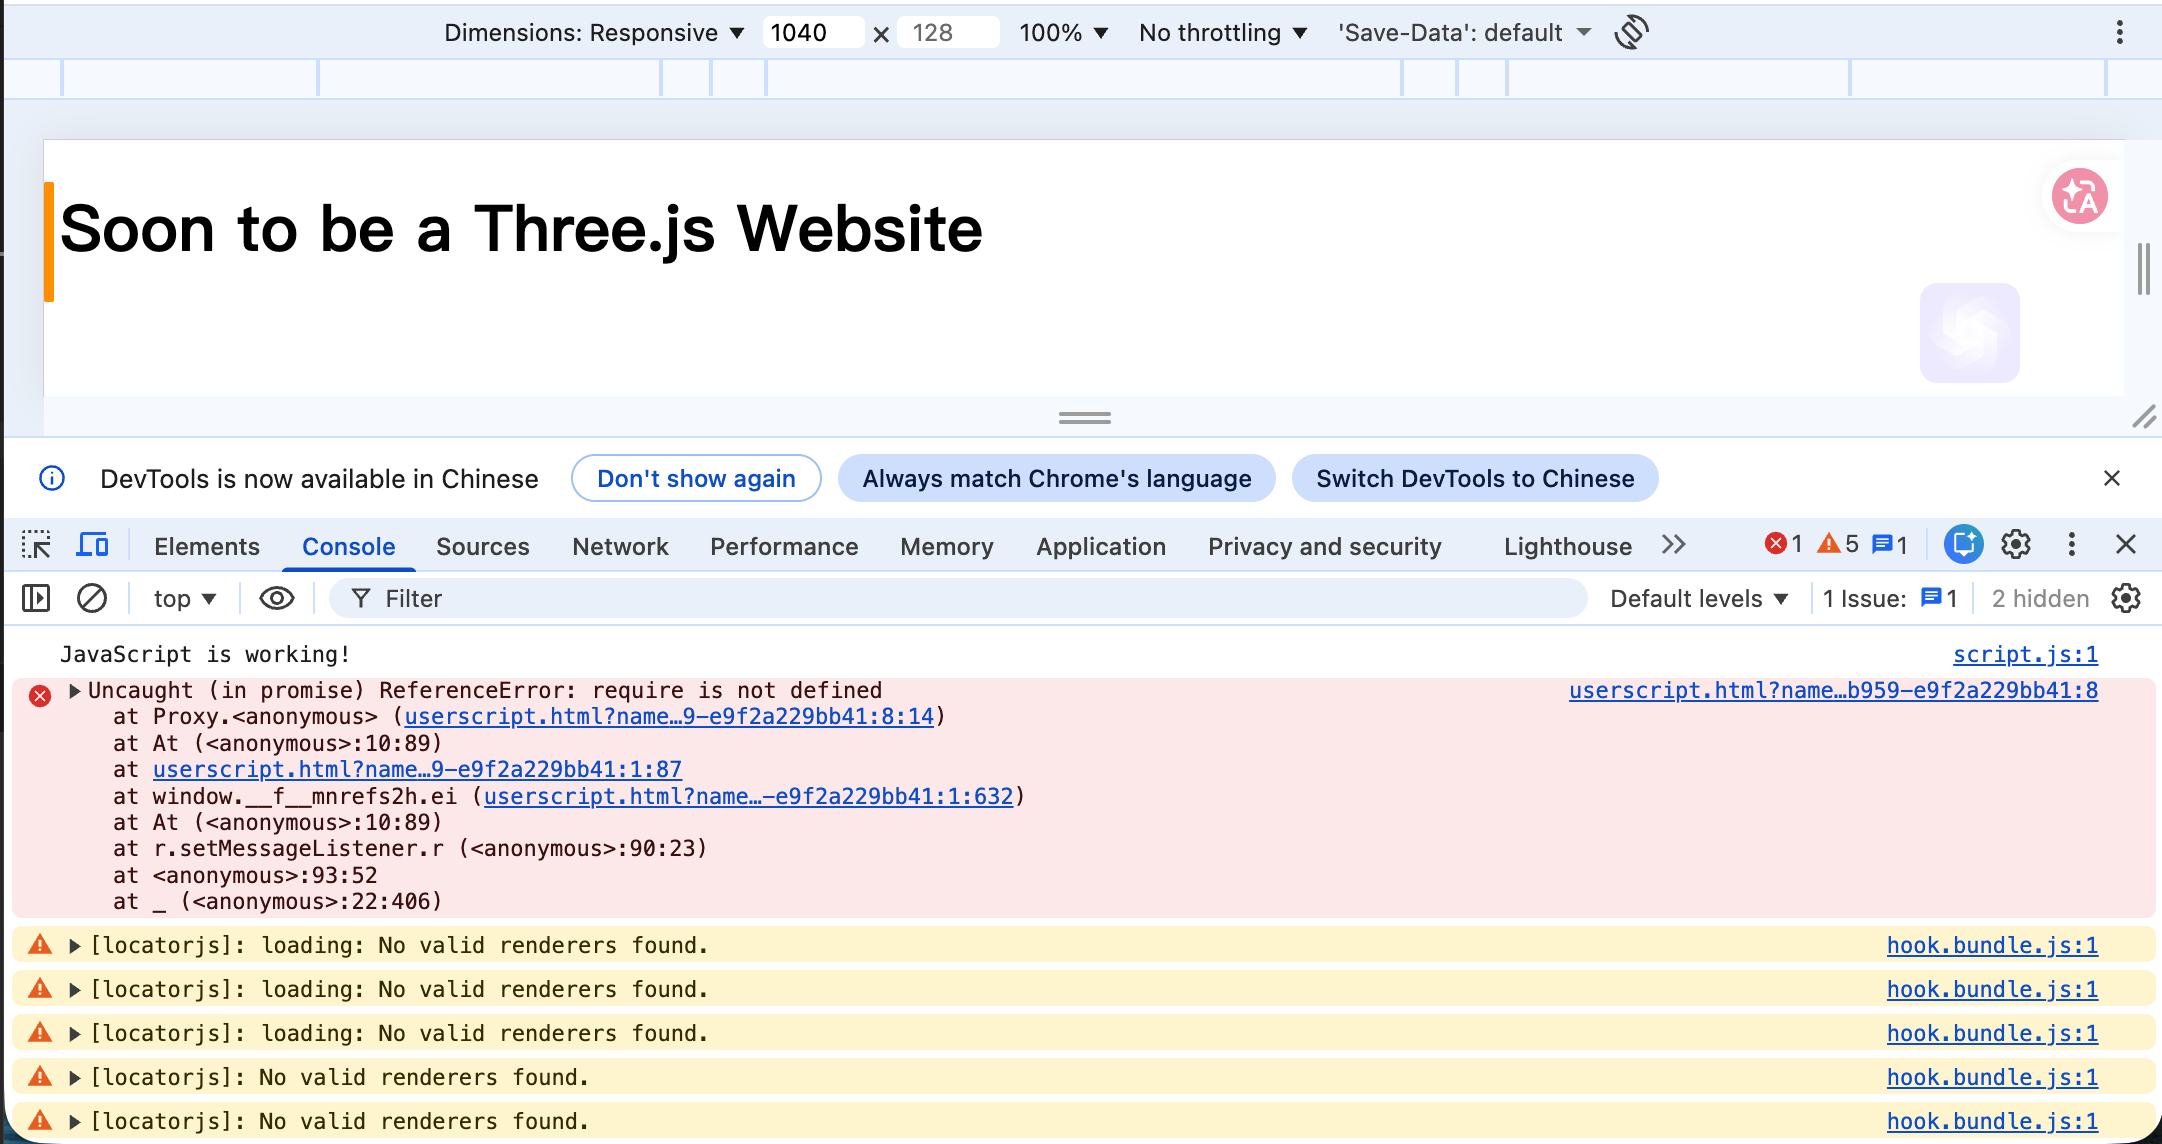
Task: Open the Dimensions: Responsive dropdown
Action: point(594,33)
